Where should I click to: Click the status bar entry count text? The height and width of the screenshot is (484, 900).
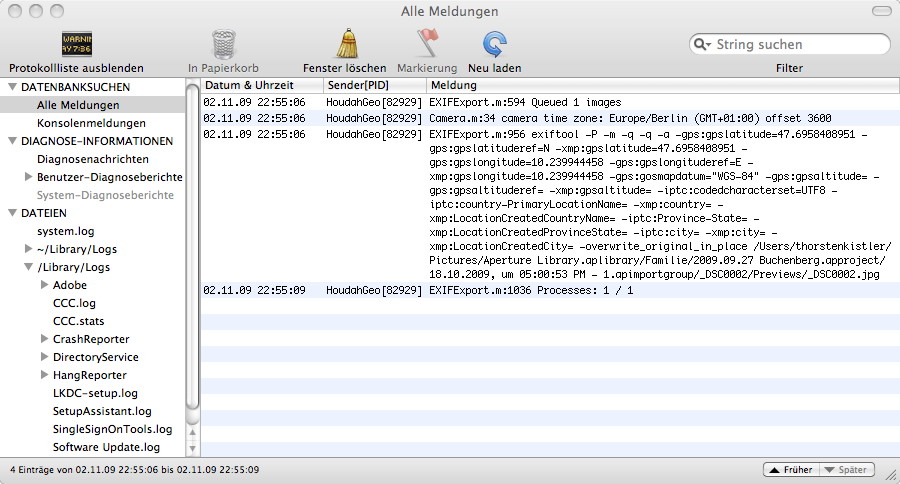click(x=134, y=470)
